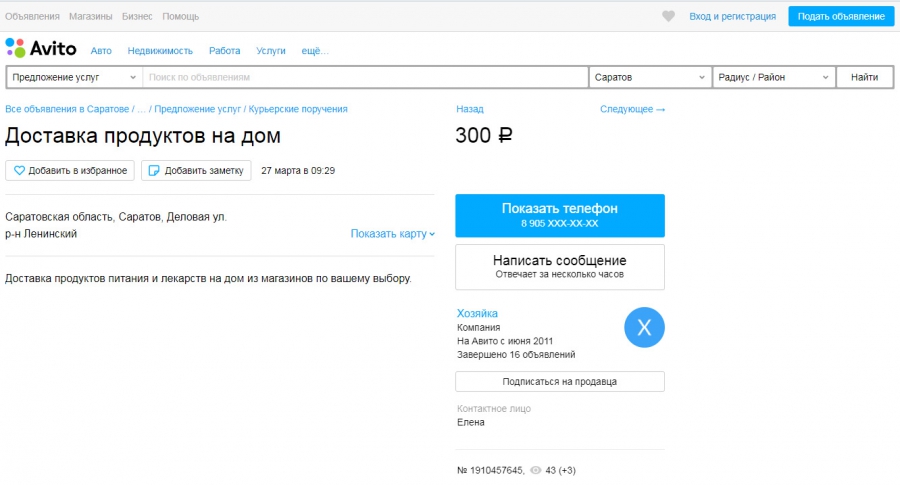Viewport: 900px width, 485px height.
Task: Click Подать объявление button
Action: click(840, 16)
